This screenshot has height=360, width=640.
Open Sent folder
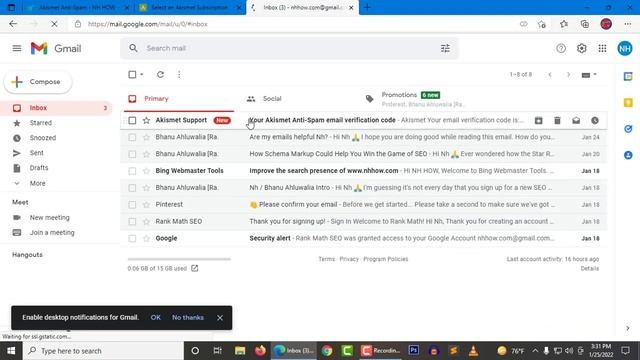[x=36, y=153]
